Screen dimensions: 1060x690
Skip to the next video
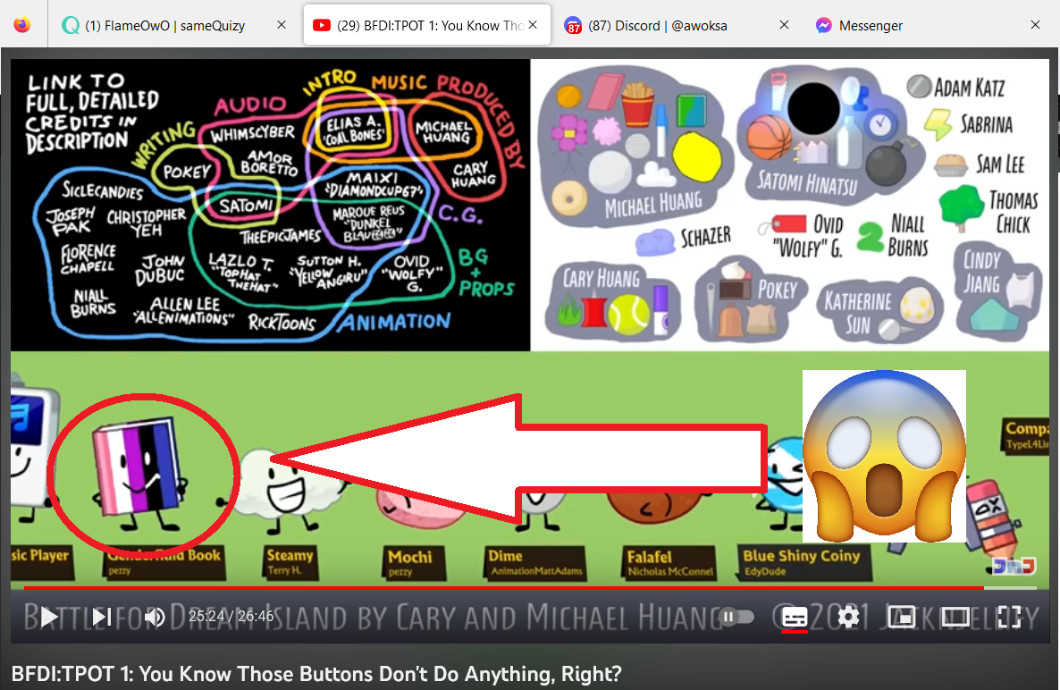click(x=101, y=617)
